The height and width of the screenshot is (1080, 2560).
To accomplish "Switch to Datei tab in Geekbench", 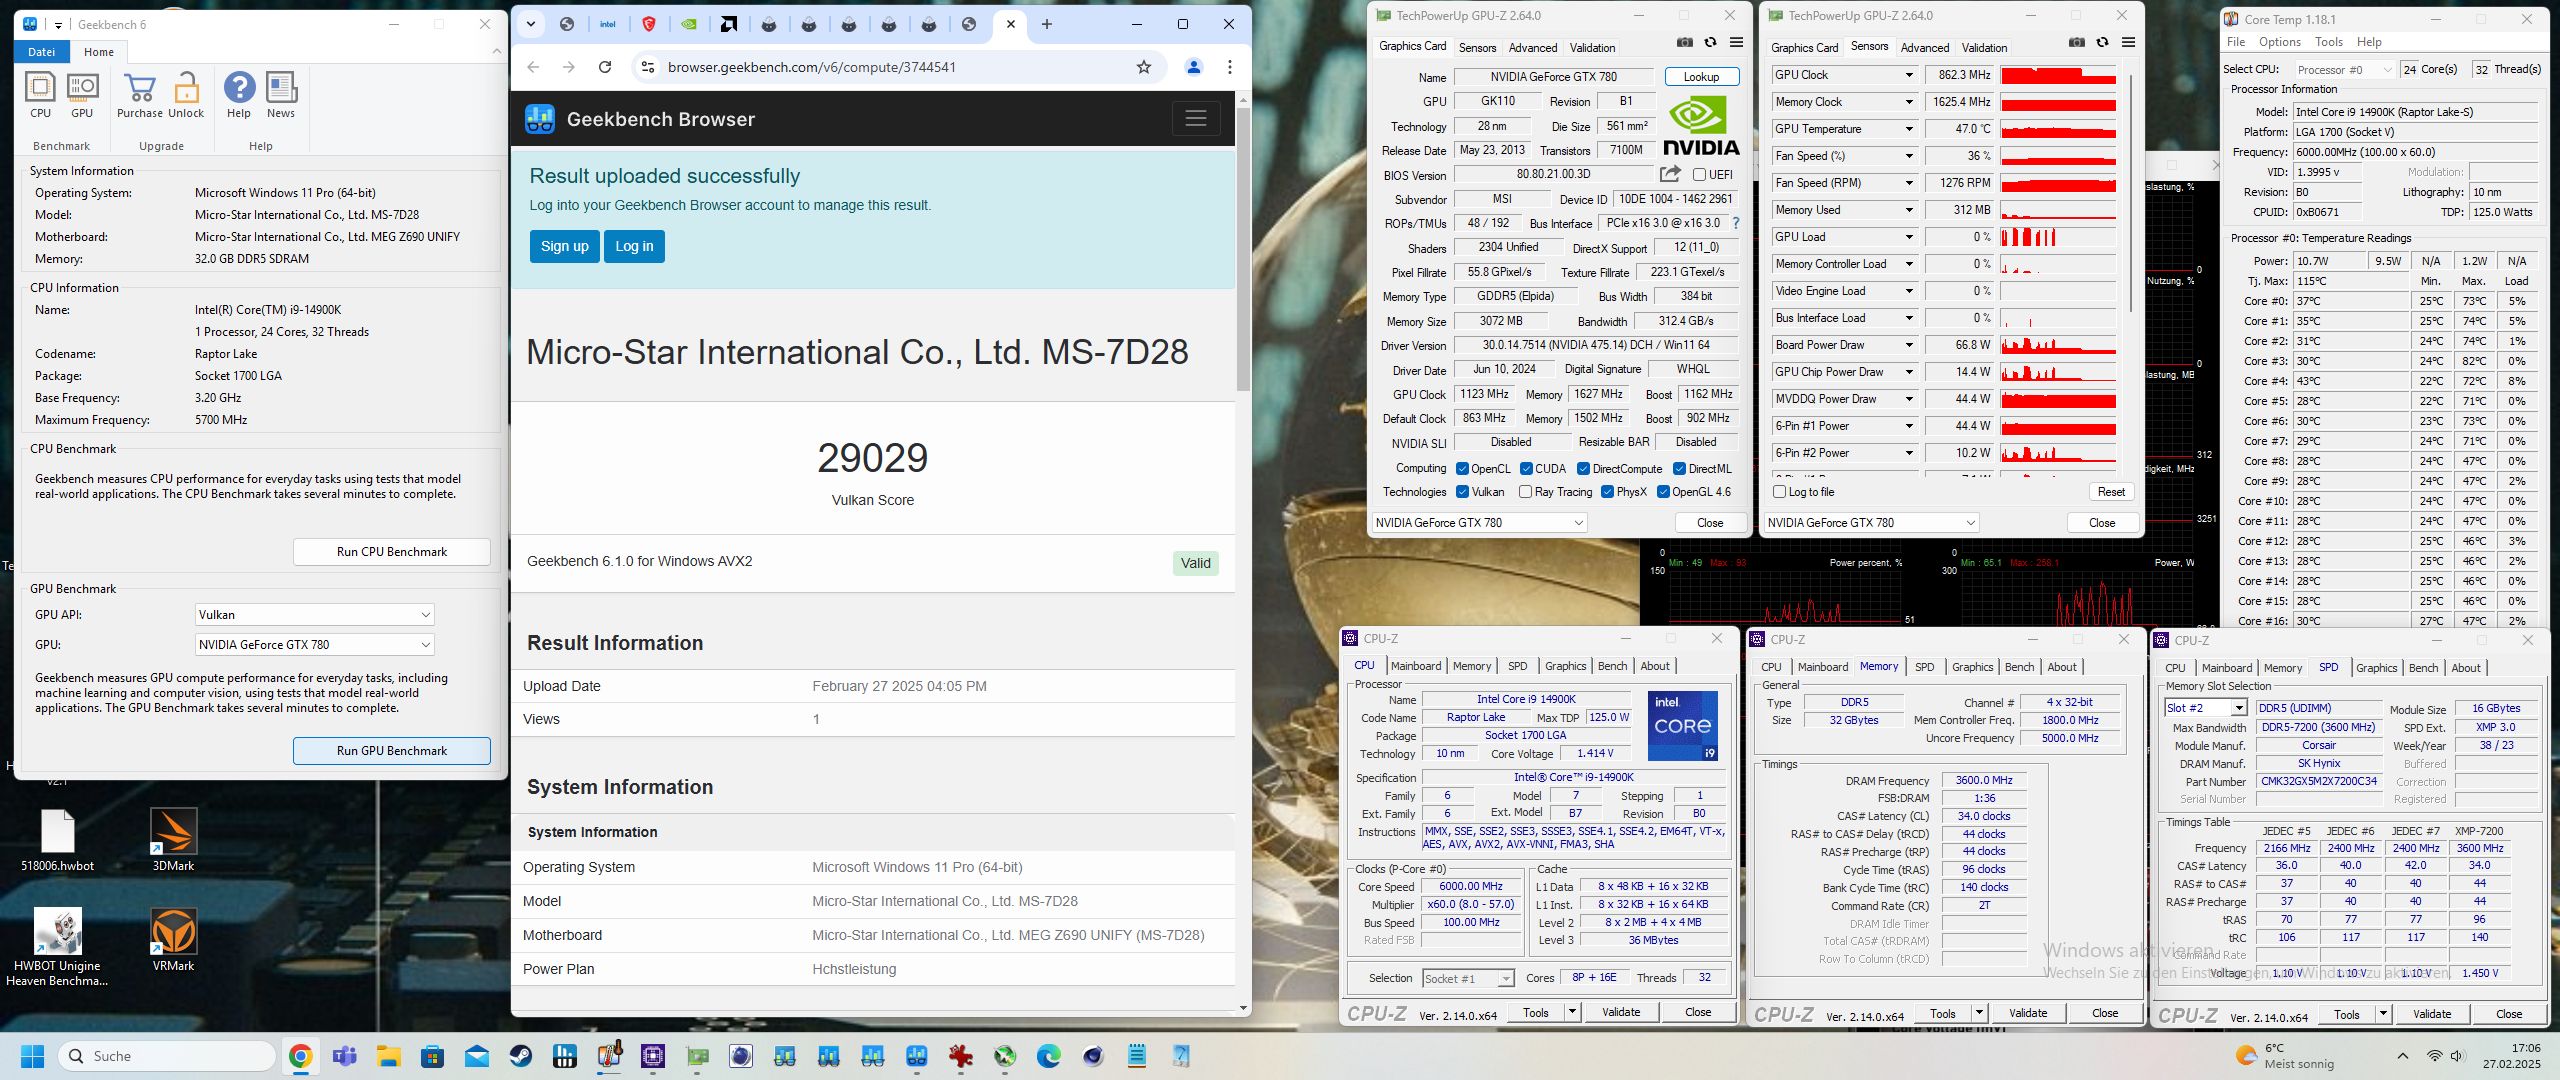I will click(42, 52).
